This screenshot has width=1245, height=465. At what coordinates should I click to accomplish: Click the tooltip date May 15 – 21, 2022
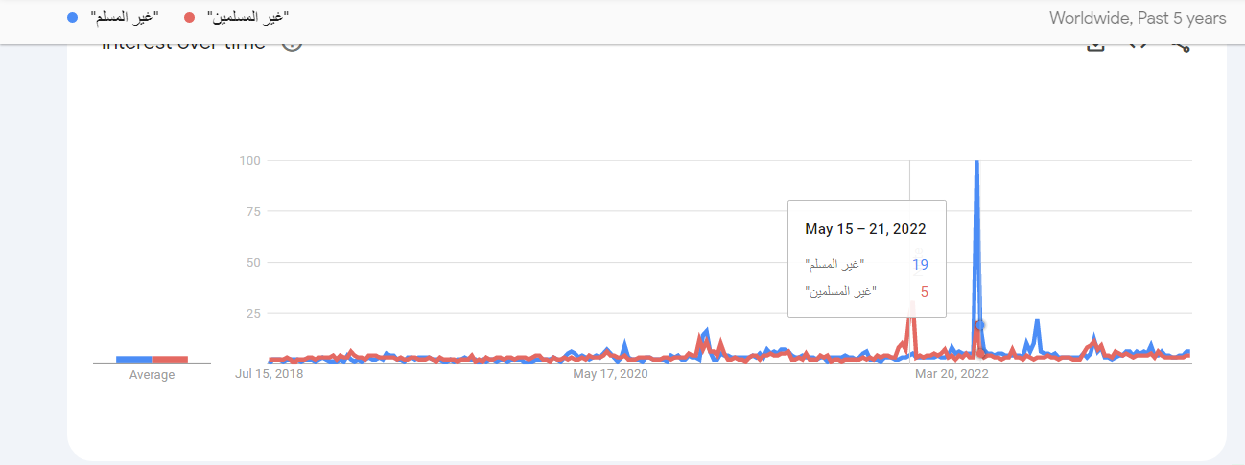coord(866,229)
